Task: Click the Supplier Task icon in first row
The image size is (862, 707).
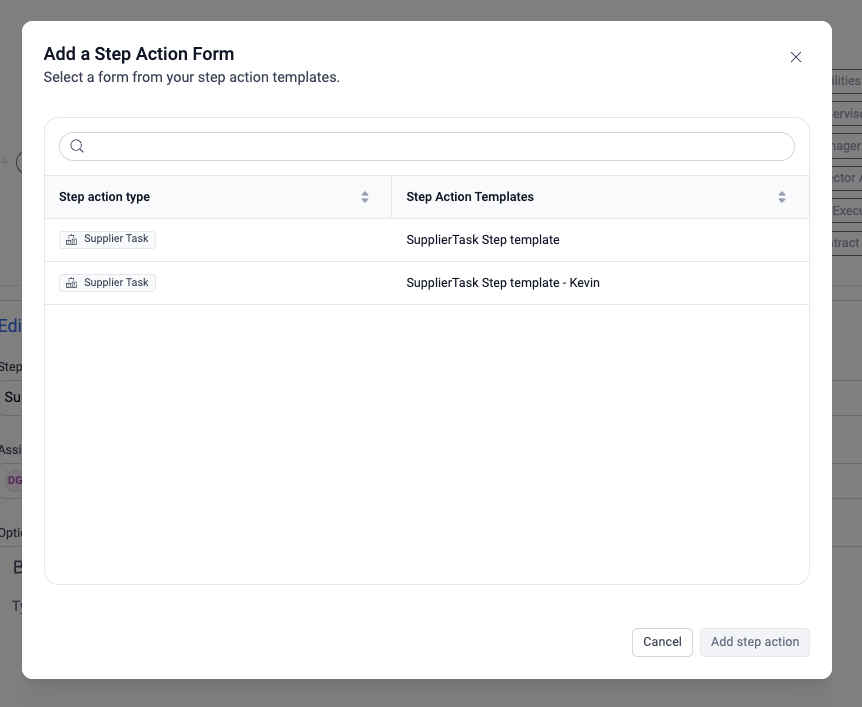Action: [x=71, y=240]
